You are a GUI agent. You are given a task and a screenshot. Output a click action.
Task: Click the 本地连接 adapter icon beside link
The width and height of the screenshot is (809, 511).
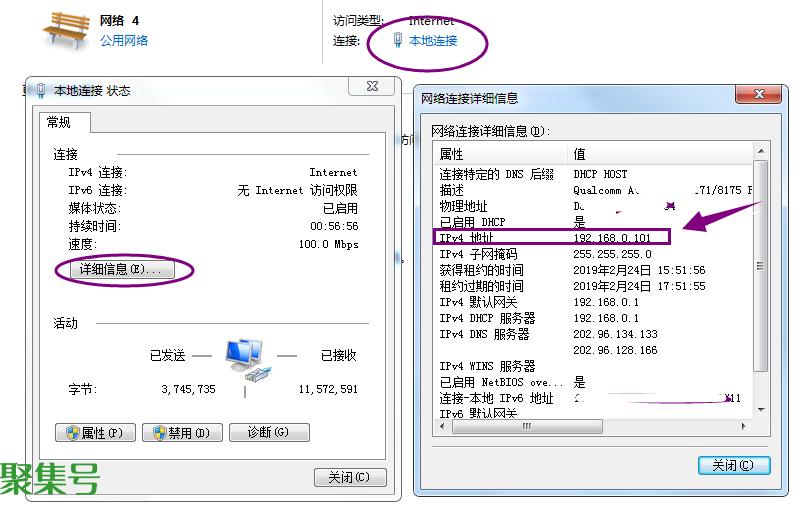tap(398, 41)
